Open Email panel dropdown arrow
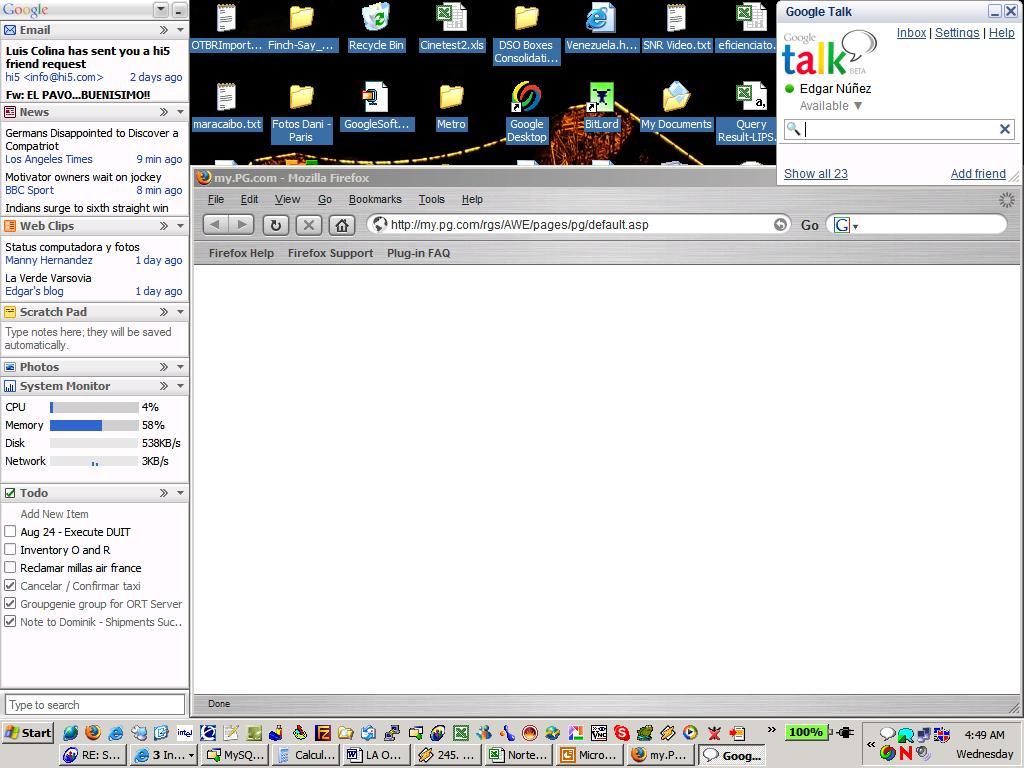This screenshot has width=1024, height=768. tap(180, 30)
